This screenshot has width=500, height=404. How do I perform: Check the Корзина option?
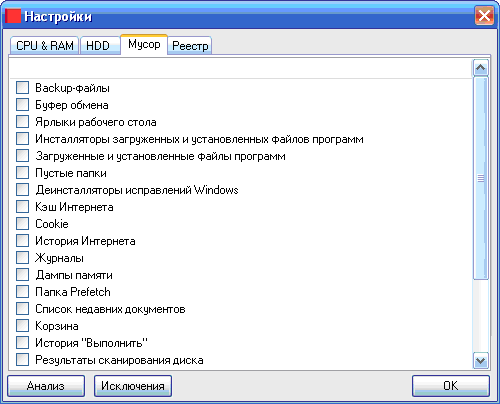point(23,326)
